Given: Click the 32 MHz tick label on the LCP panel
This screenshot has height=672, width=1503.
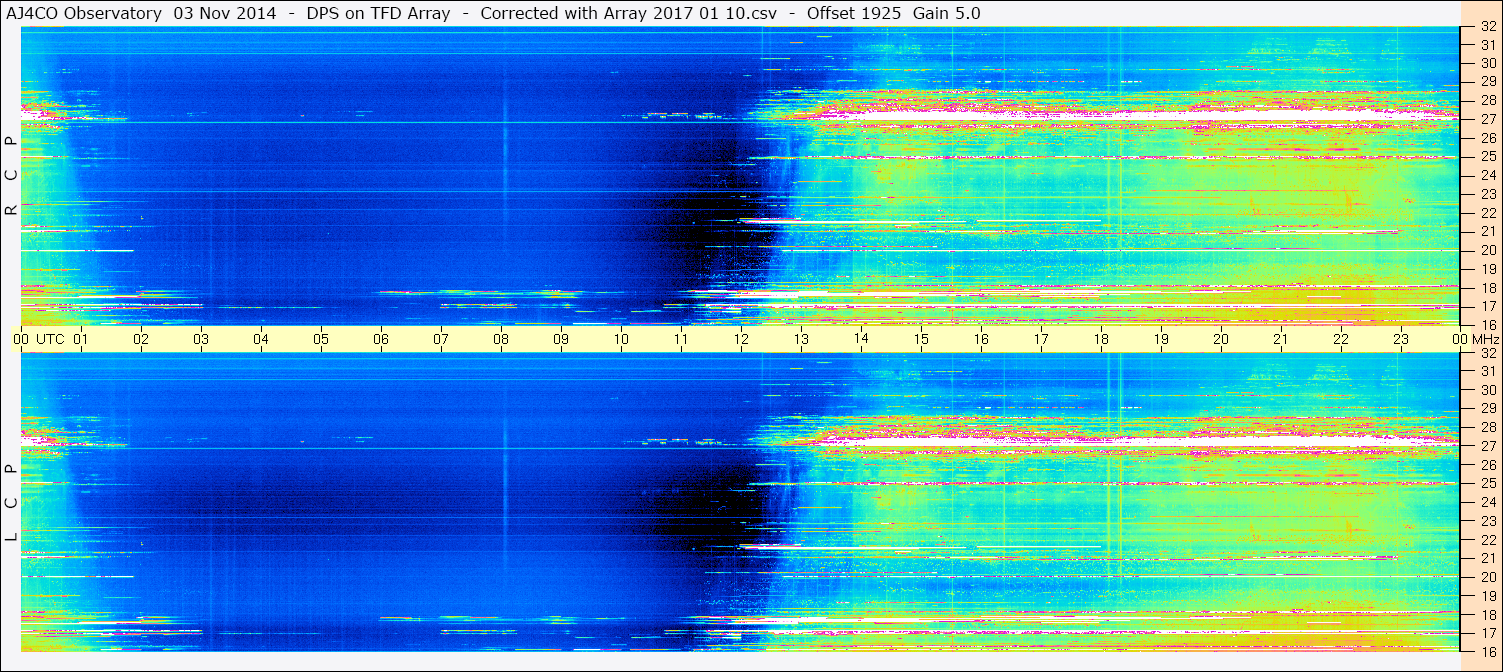Looking at the screenshot, I should [1487, 353].
